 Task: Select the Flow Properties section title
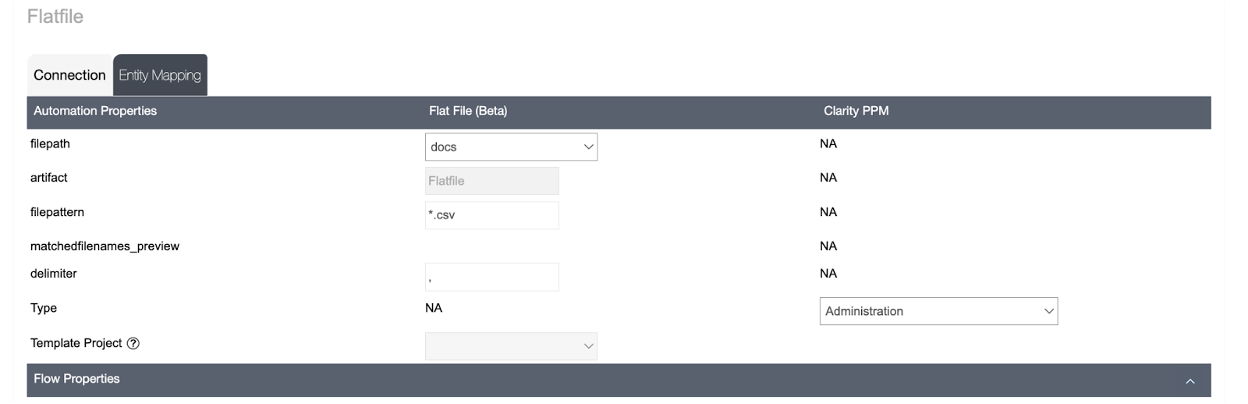[x=77, y=379]
